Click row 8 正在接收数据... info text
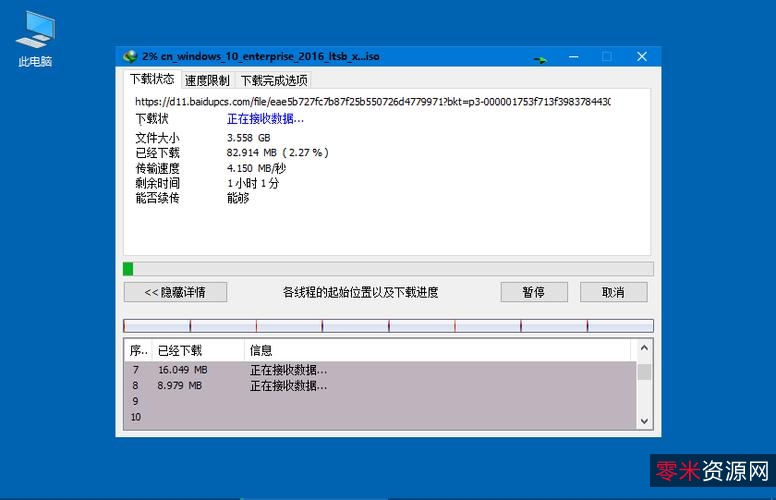 coord(288,386)
